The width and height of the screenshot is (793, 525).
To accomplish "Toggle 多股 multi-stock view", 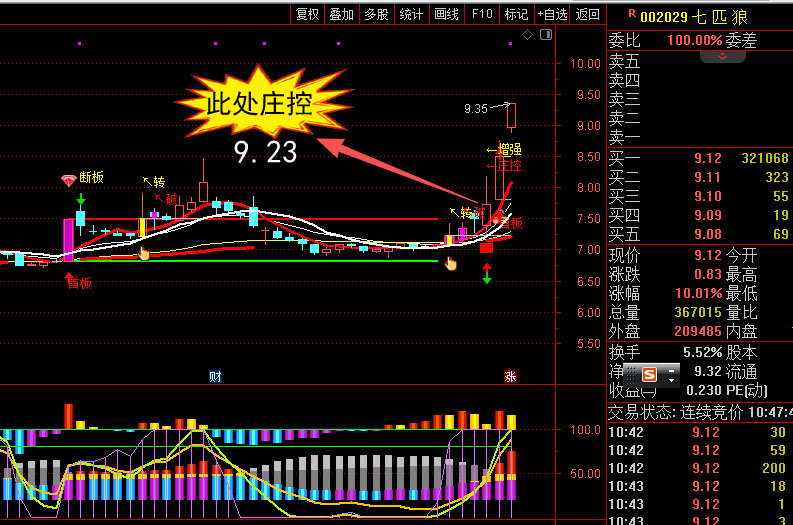I will point(376,14).
